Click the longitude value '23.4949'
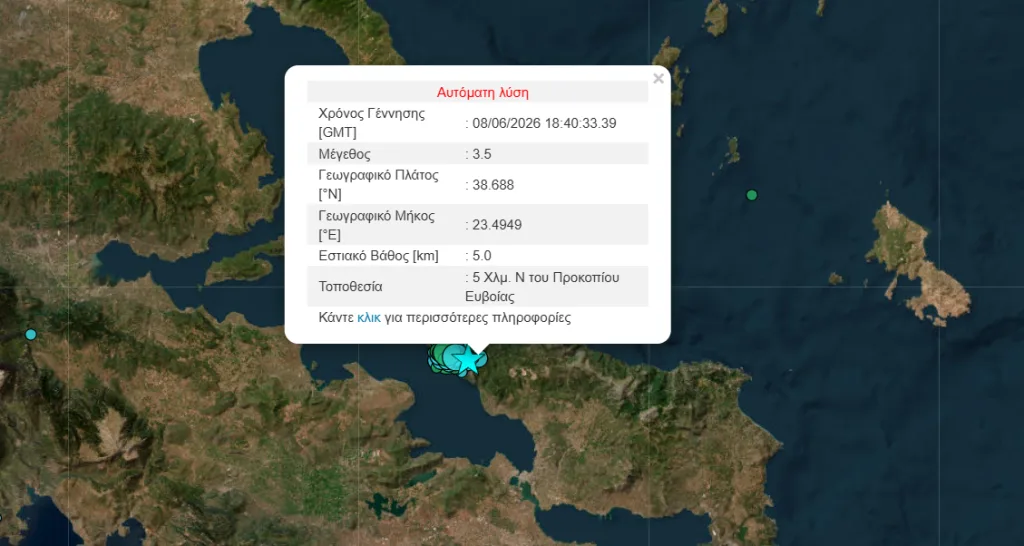Viewport: 1024px width, 546px height. (497, 225)
